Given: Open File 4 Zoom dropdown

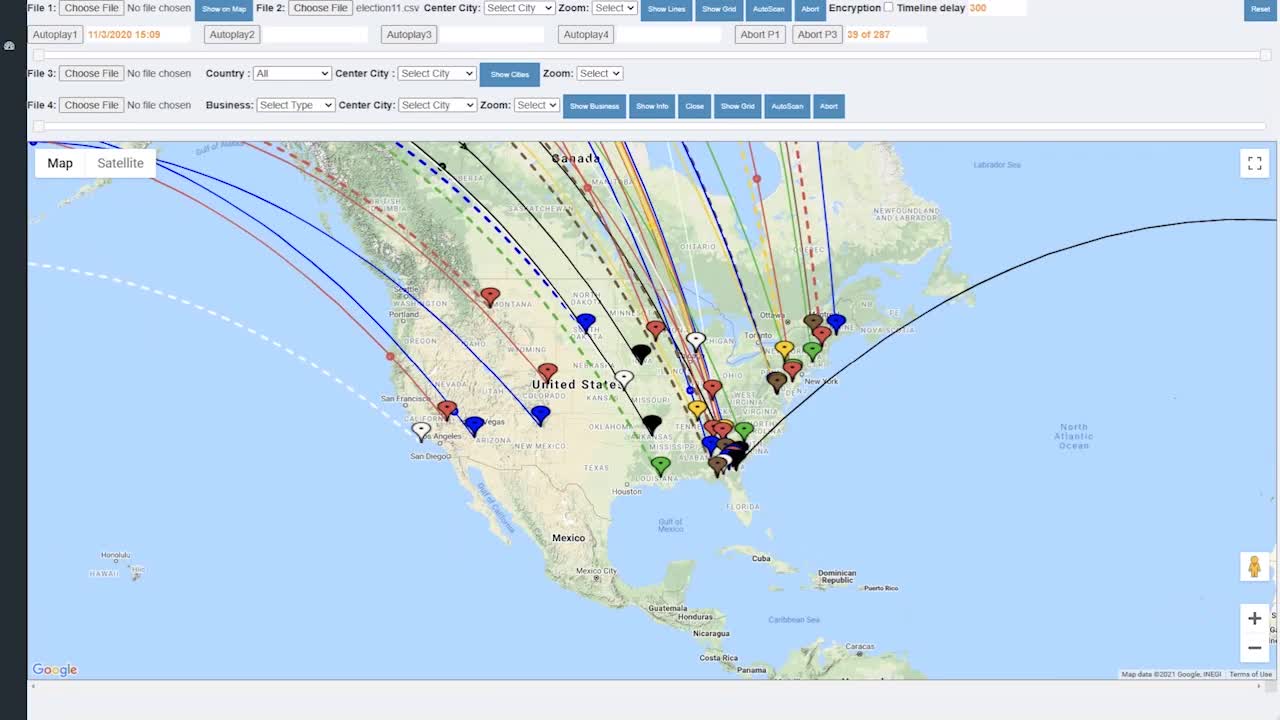Looking at the screenshot, I should pos(537,105).
